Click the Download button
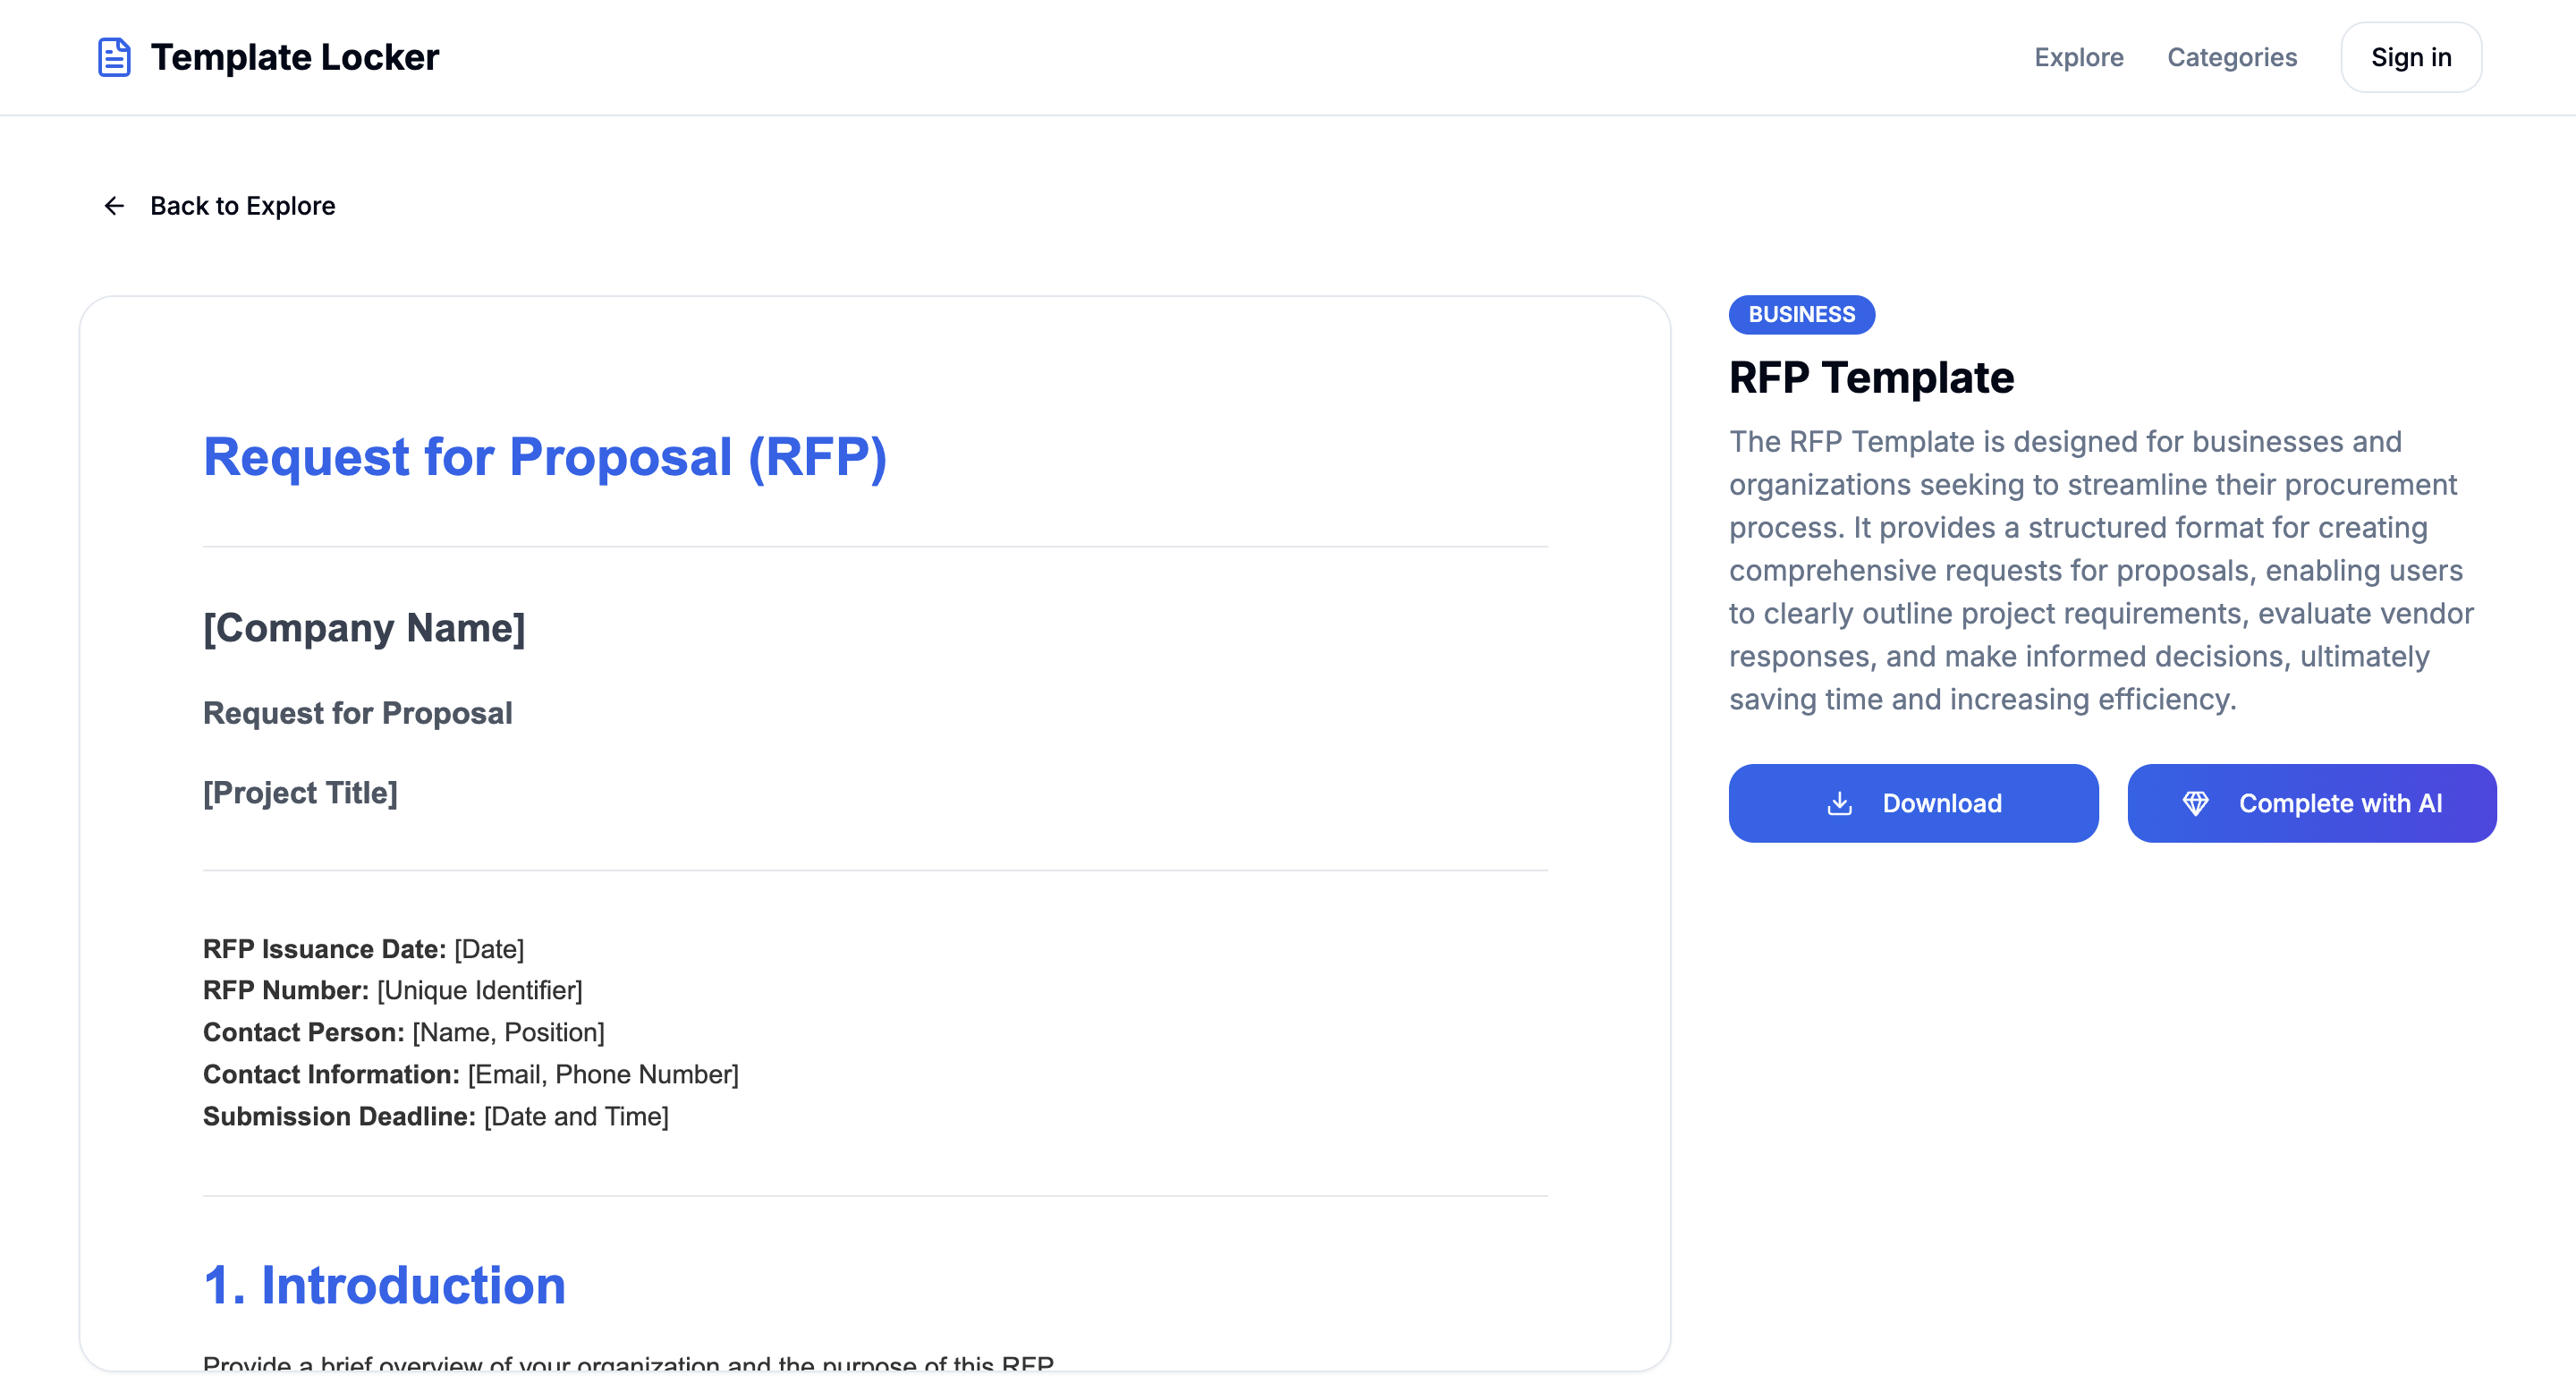 (x=1913, y=803)
